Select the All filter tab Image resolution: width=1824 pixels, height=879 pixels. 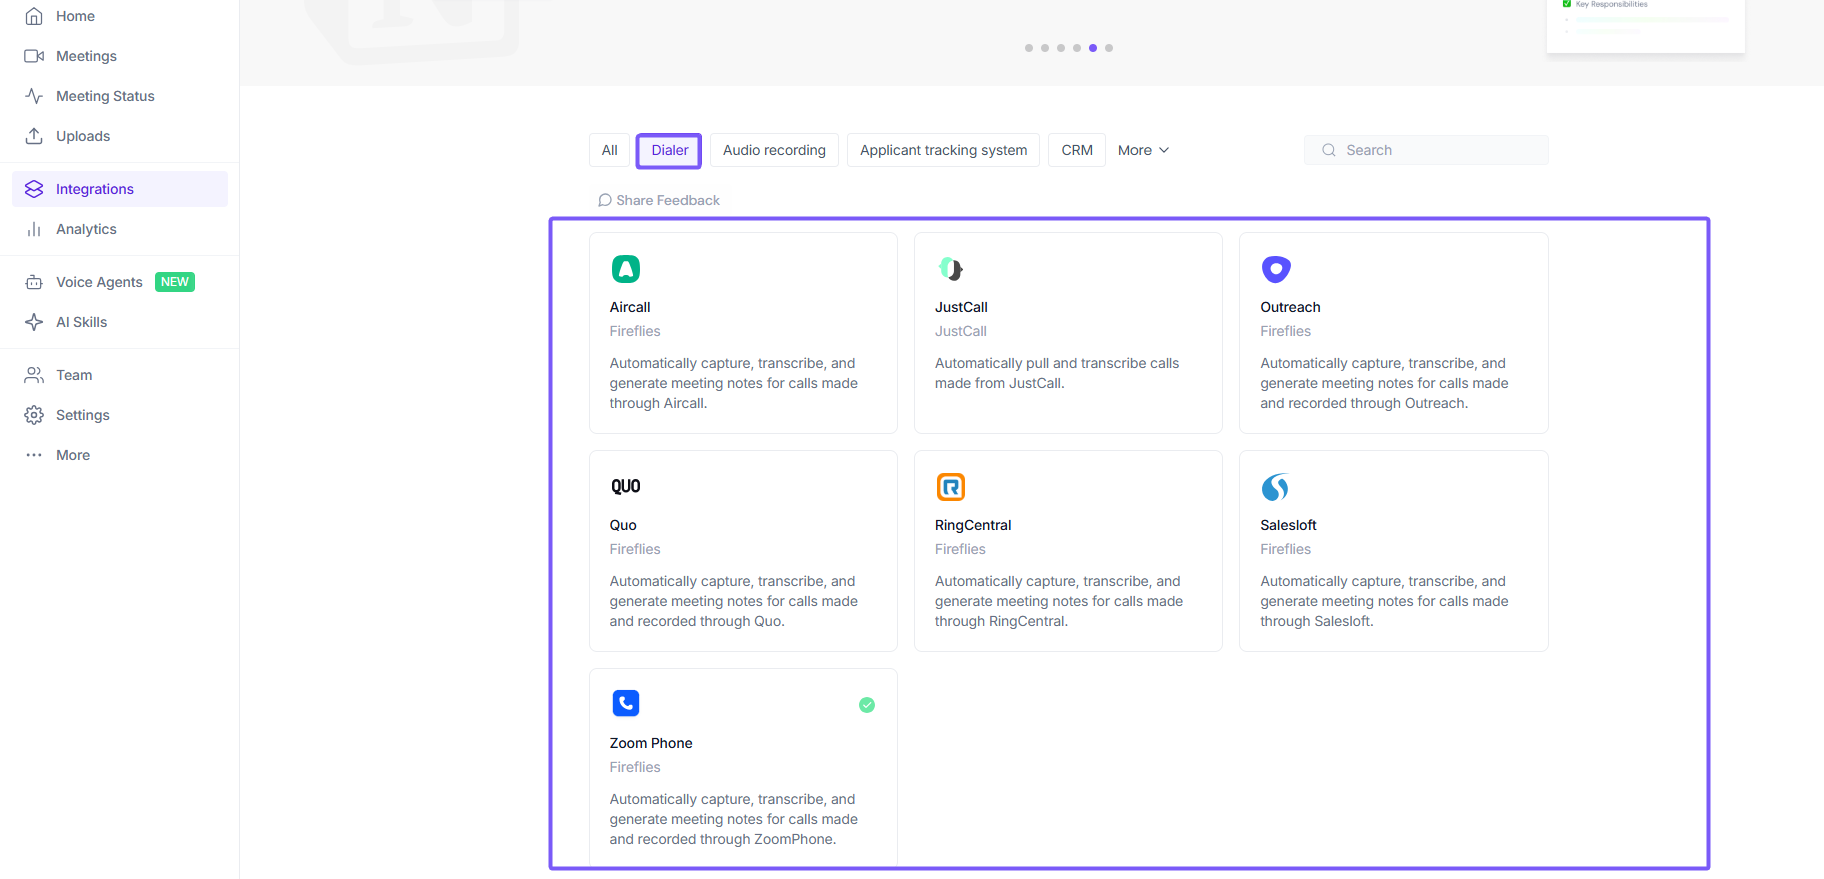[610, 150]
